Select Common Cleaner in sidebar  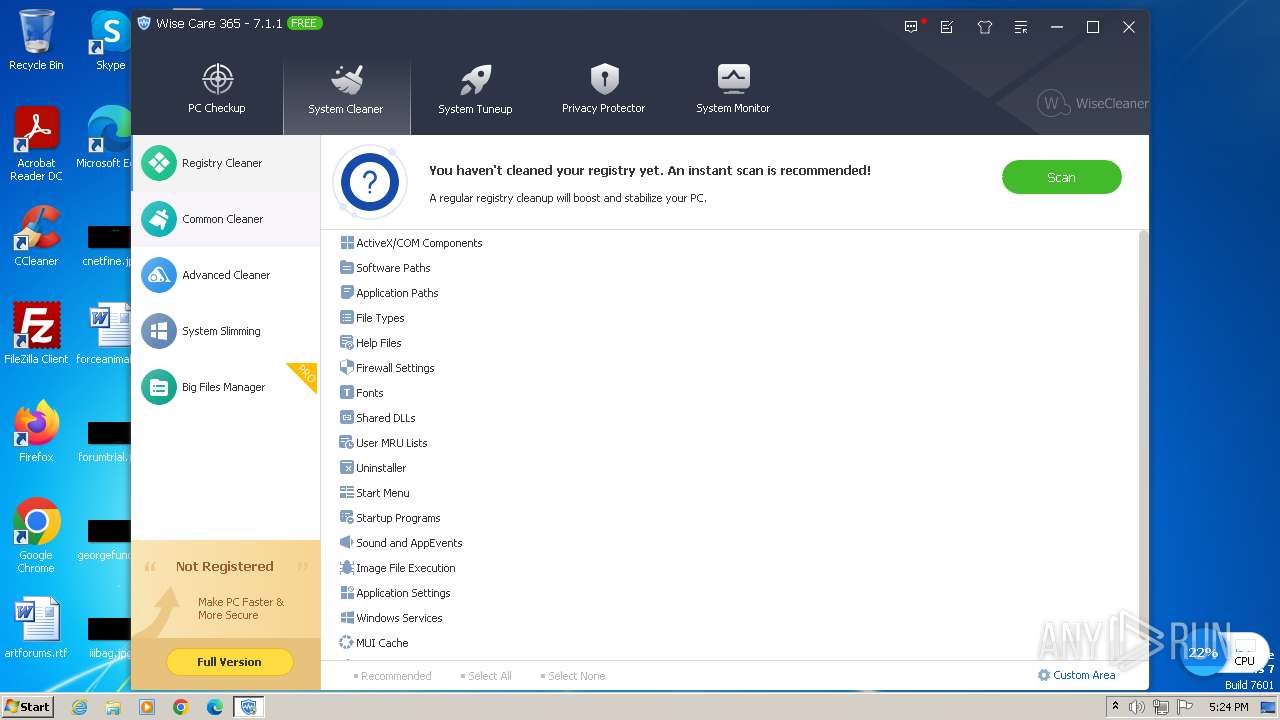coord(226,219)
